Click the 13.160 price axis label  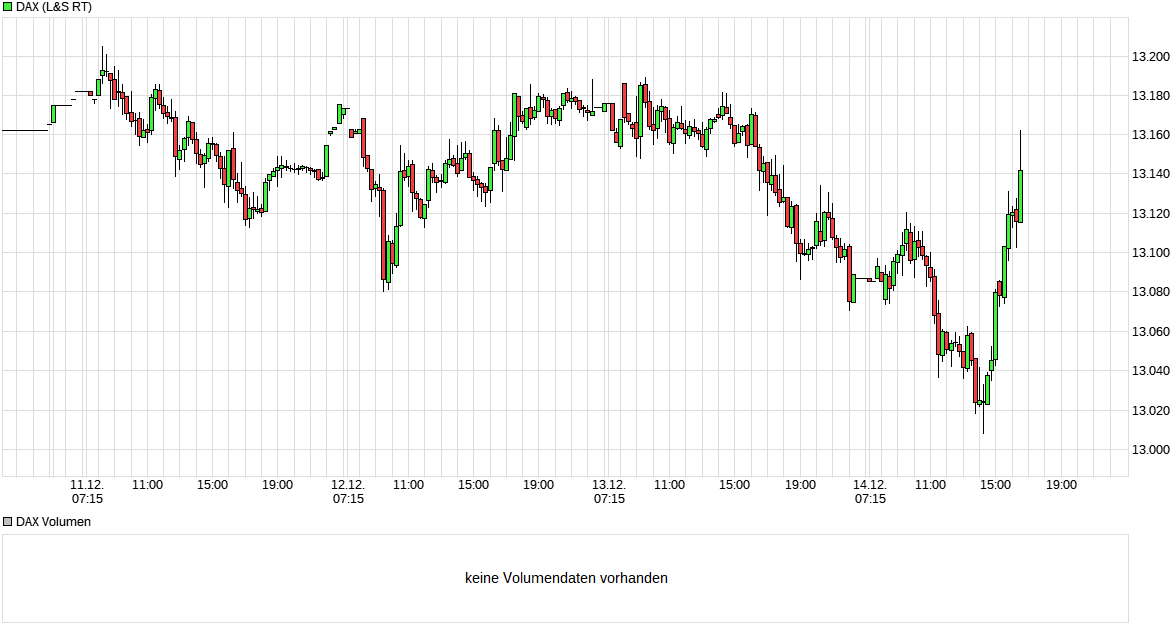1150,135
